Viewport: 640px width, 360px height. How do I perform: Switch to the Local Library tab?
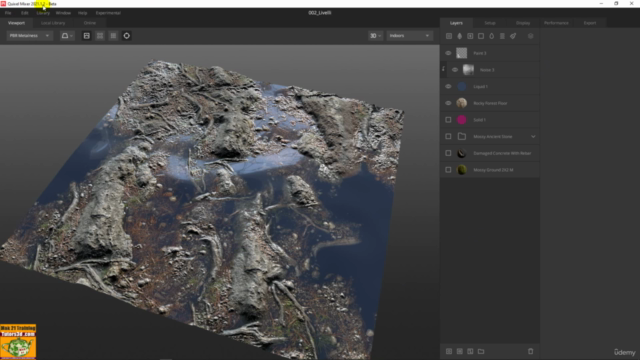(53, 23)
